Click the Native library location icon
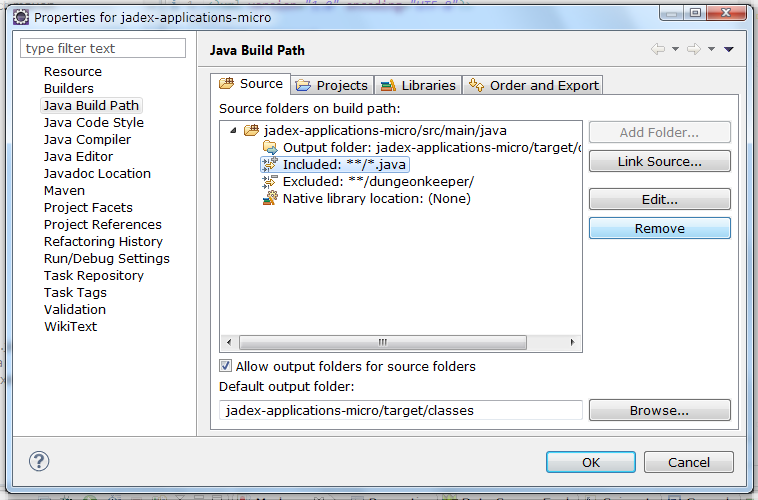 pyautogui.click(x=269, y=199)
